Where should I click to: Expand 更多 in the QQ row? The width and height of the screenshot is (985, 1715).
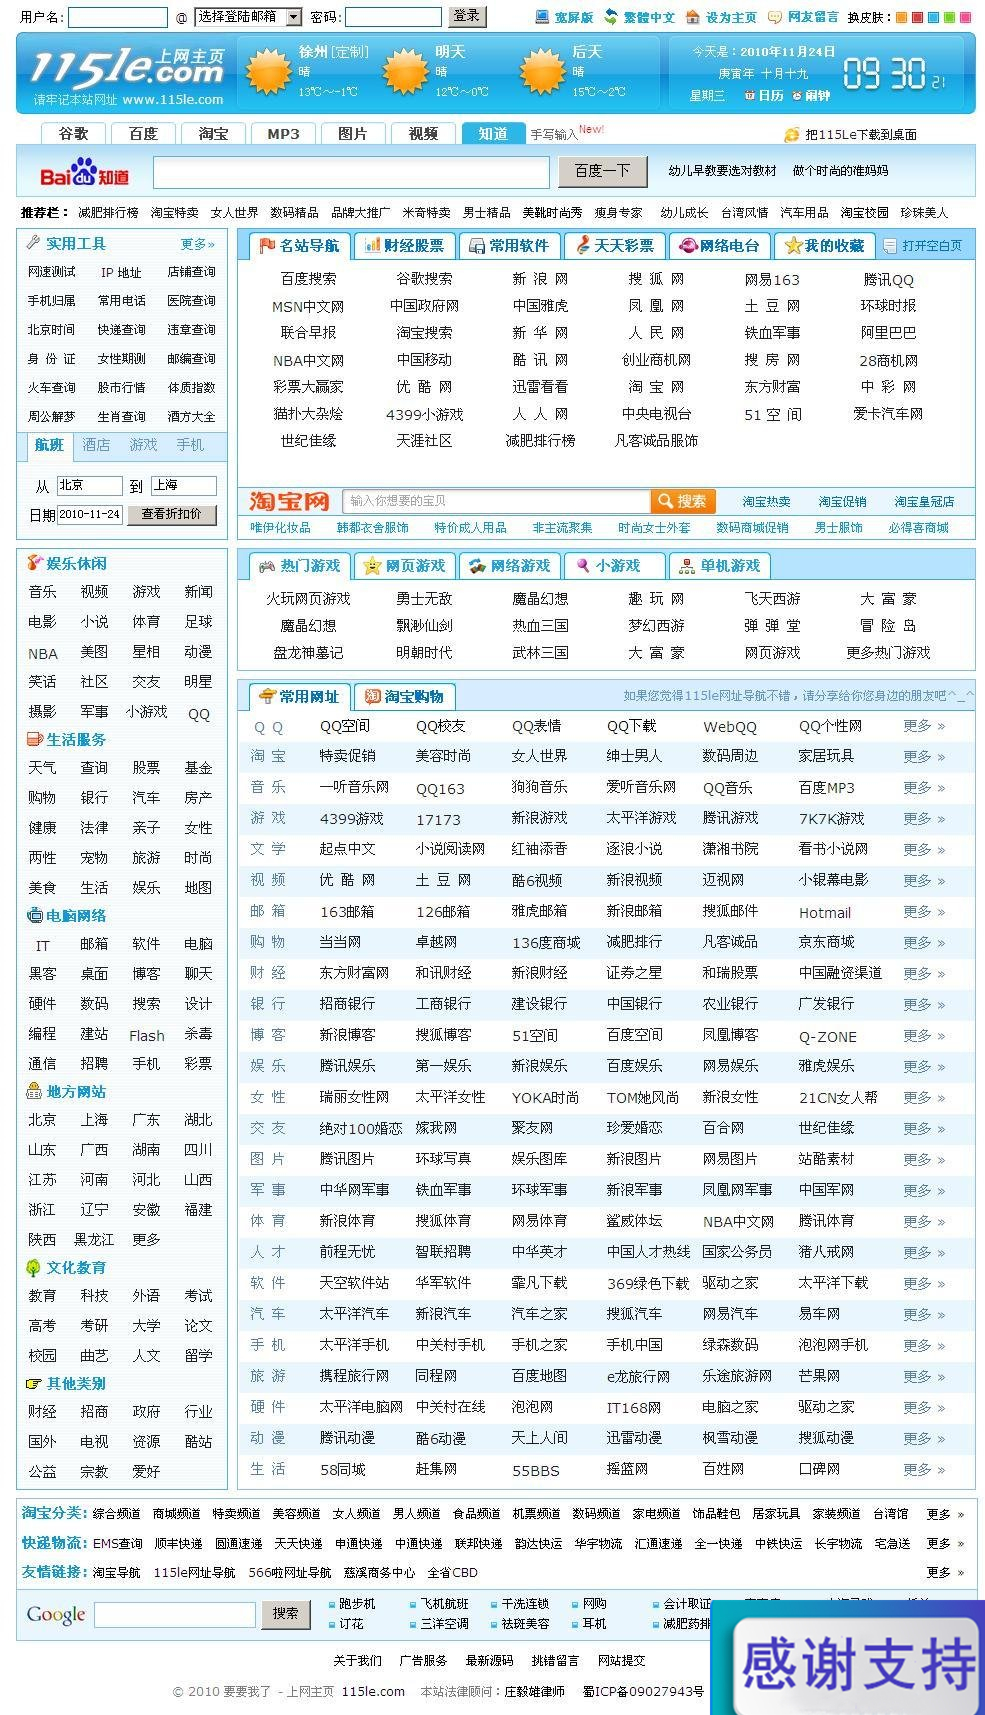(924, 726)
